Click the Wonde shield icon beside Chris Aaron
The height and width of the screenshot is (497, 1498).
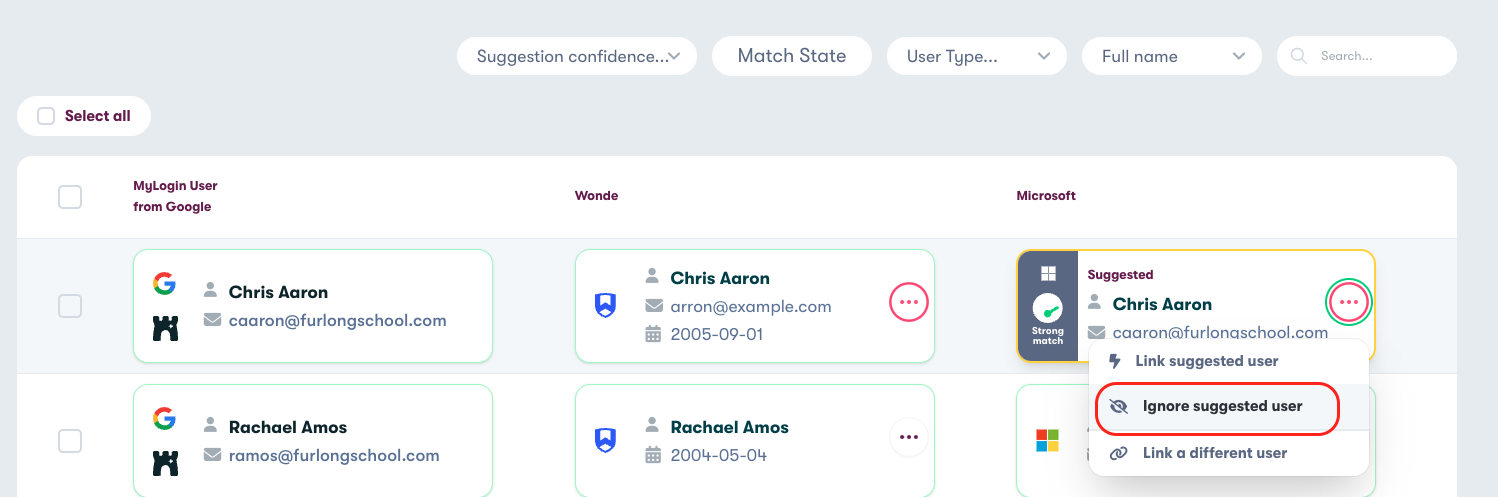point(606,306)
